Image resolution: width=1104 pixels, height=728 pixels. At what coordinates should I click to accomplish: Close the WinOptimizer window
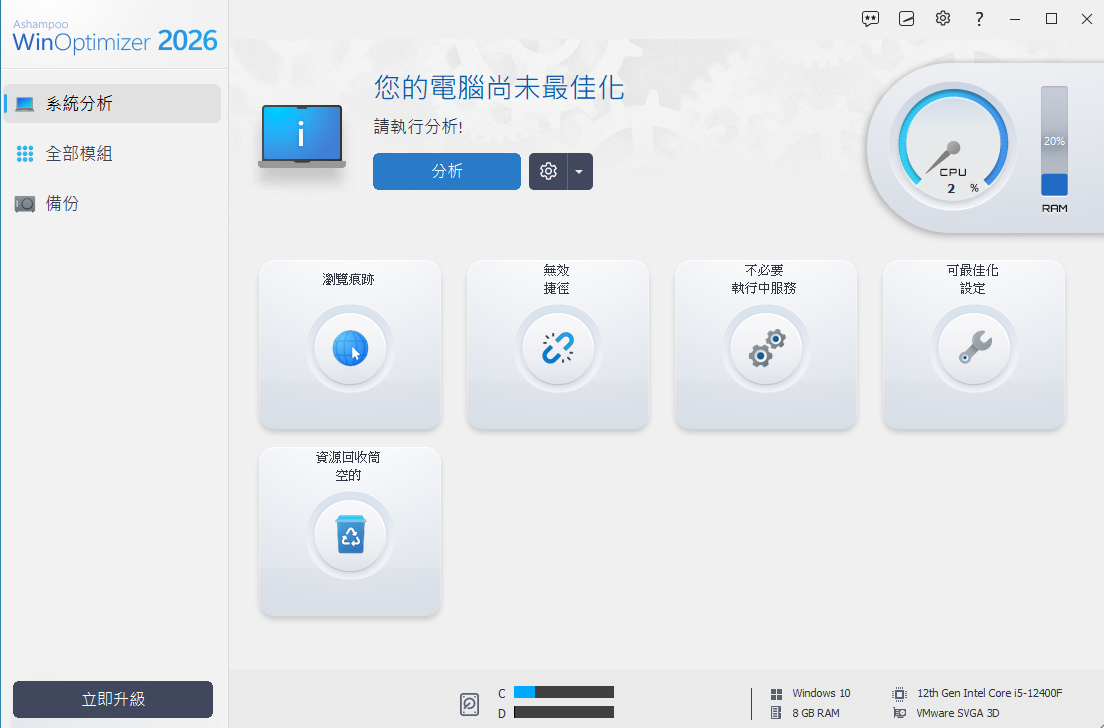[x=1086, y=19]
